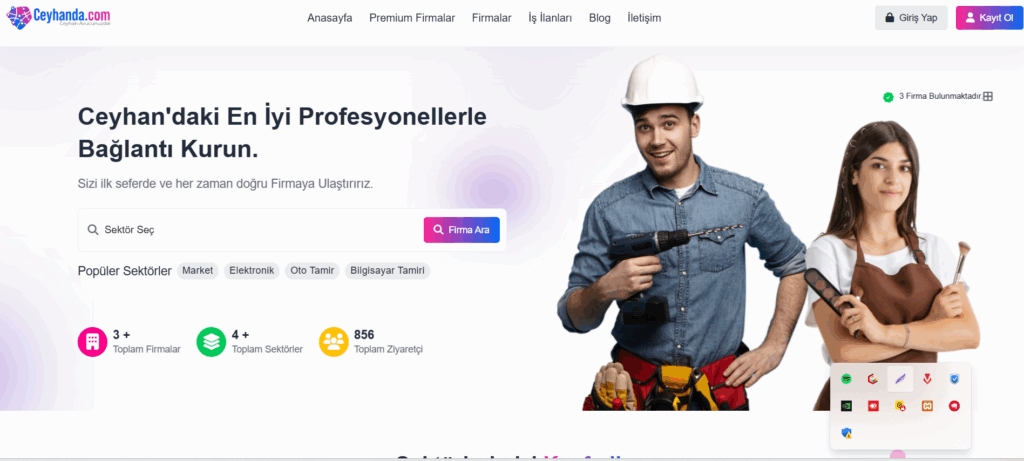Click the yellow Toplam Ziyaretçi people icon

click(334, 342)
